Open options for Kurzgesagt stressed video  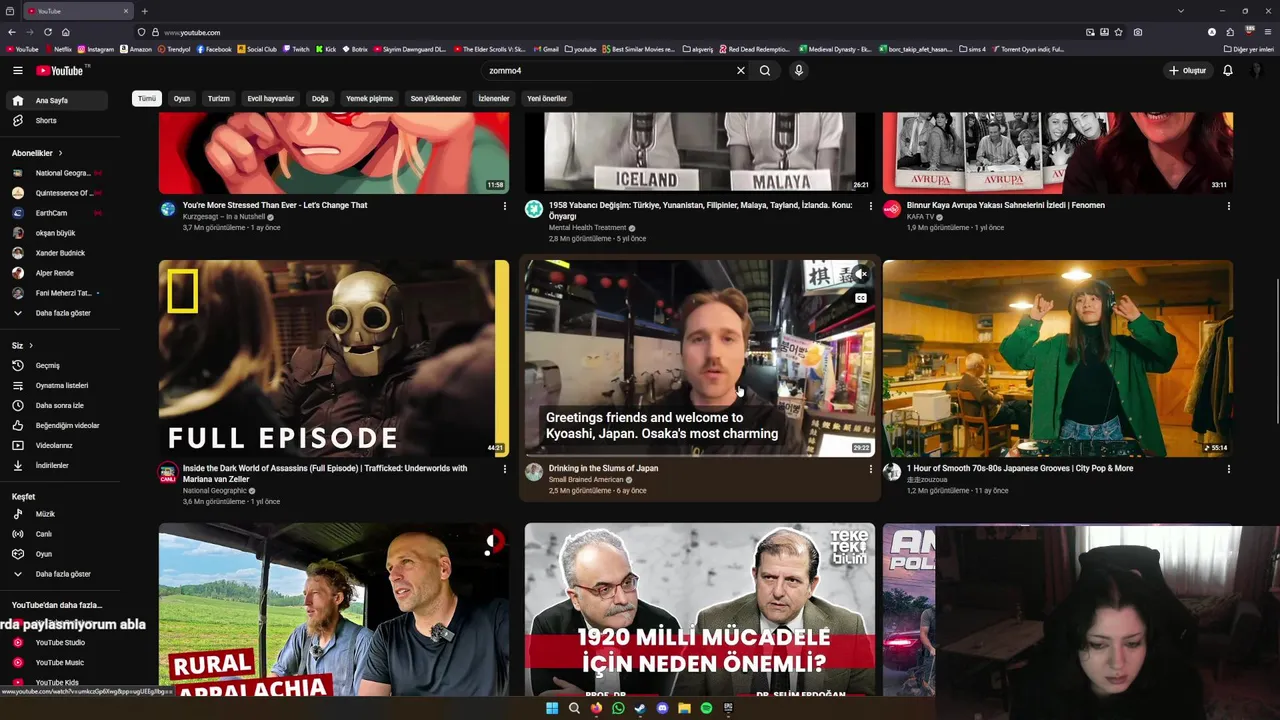(x=504, y=206)
